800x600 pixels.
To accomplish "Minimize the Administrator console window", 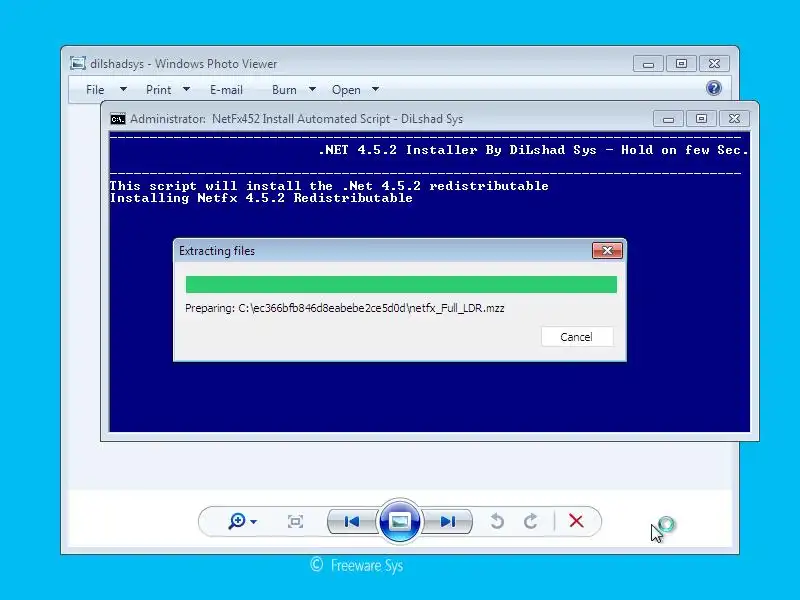I will (x=668, y=119).
